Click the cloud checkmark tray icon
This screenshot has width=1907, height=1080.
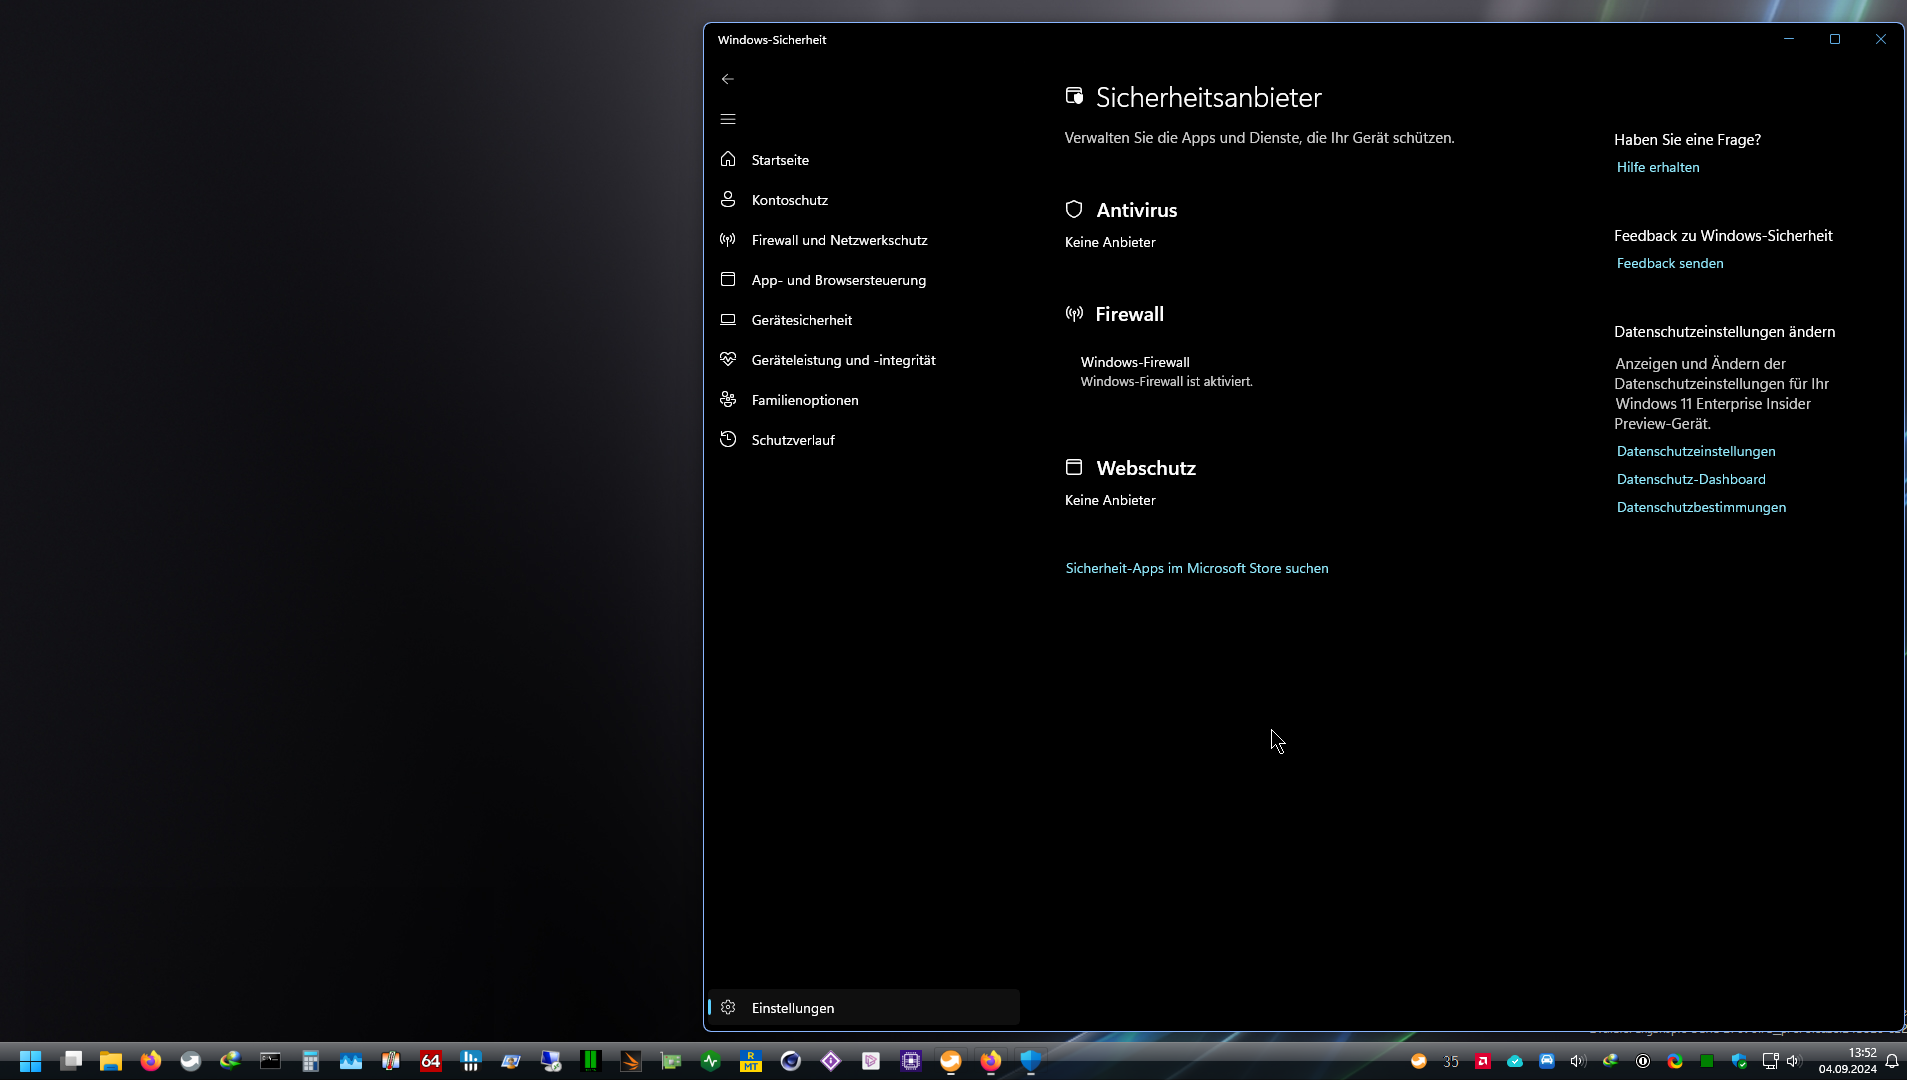pyautogui.click(x=1515, y=1061)
